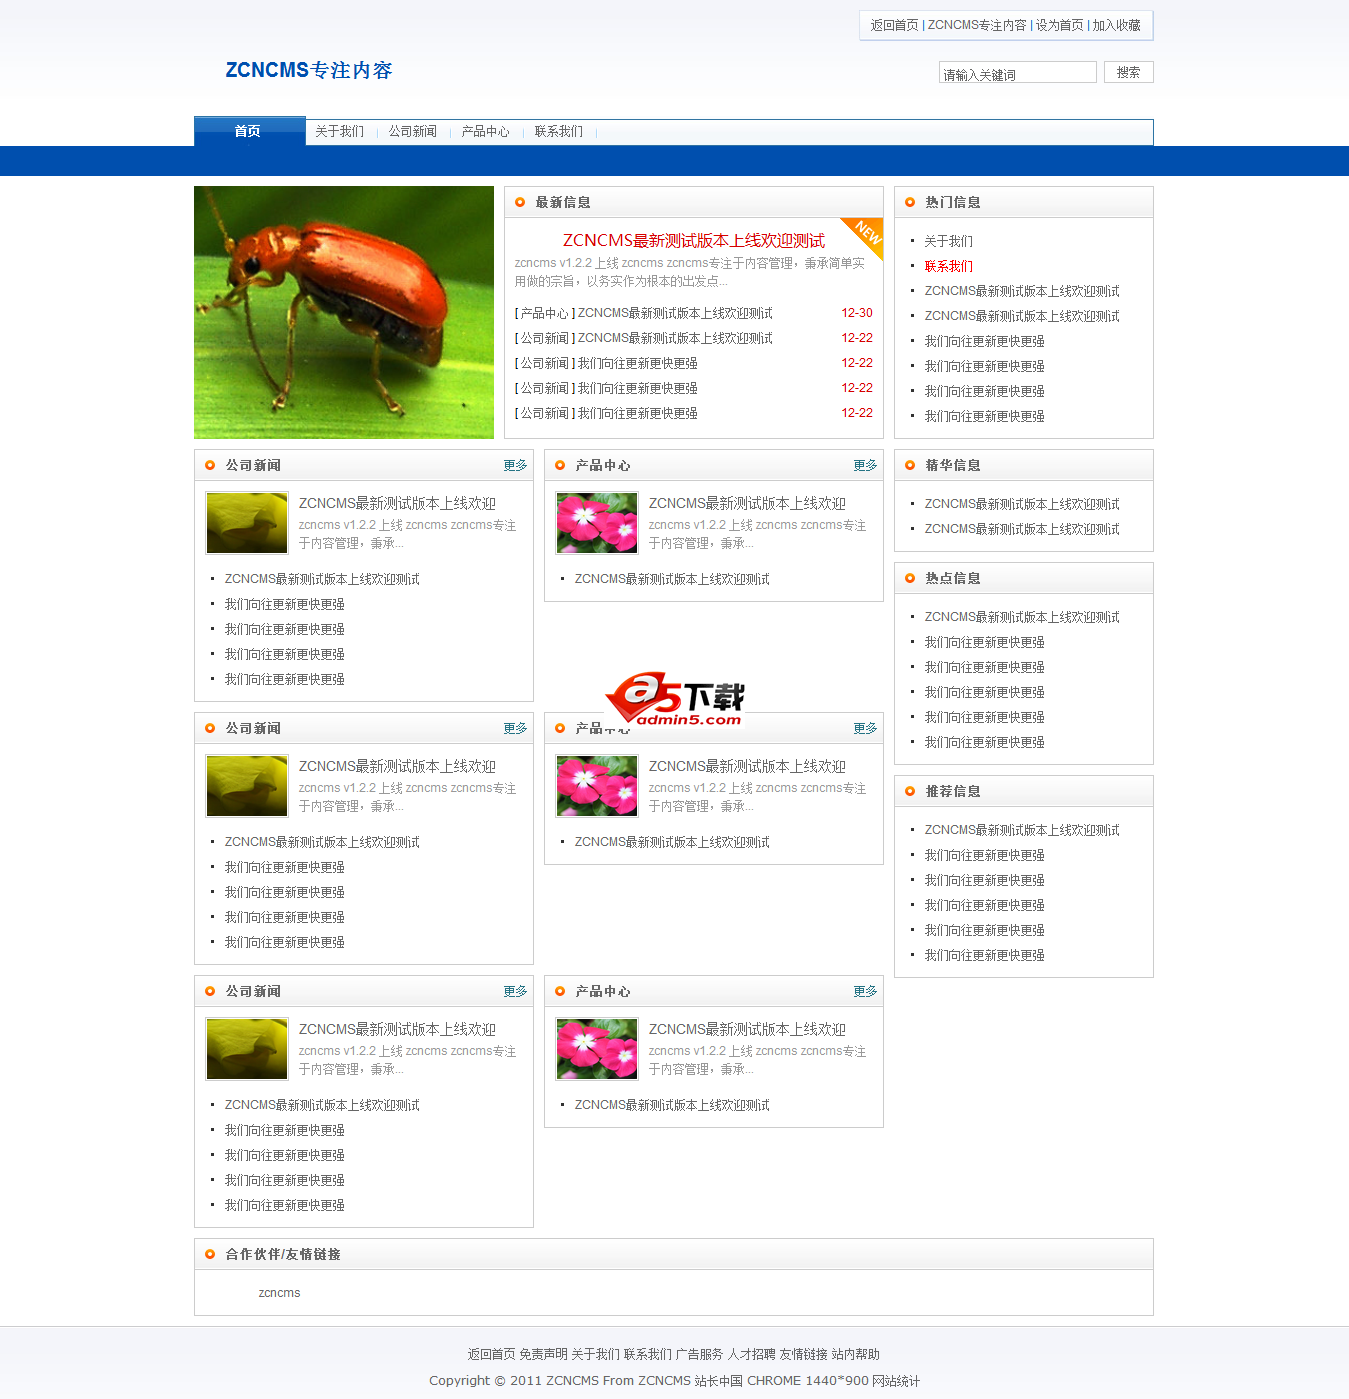Click the orange bullet icon beside 热点信息
The width and height of the screenshot is (1349, 1399).
(910, 578)
